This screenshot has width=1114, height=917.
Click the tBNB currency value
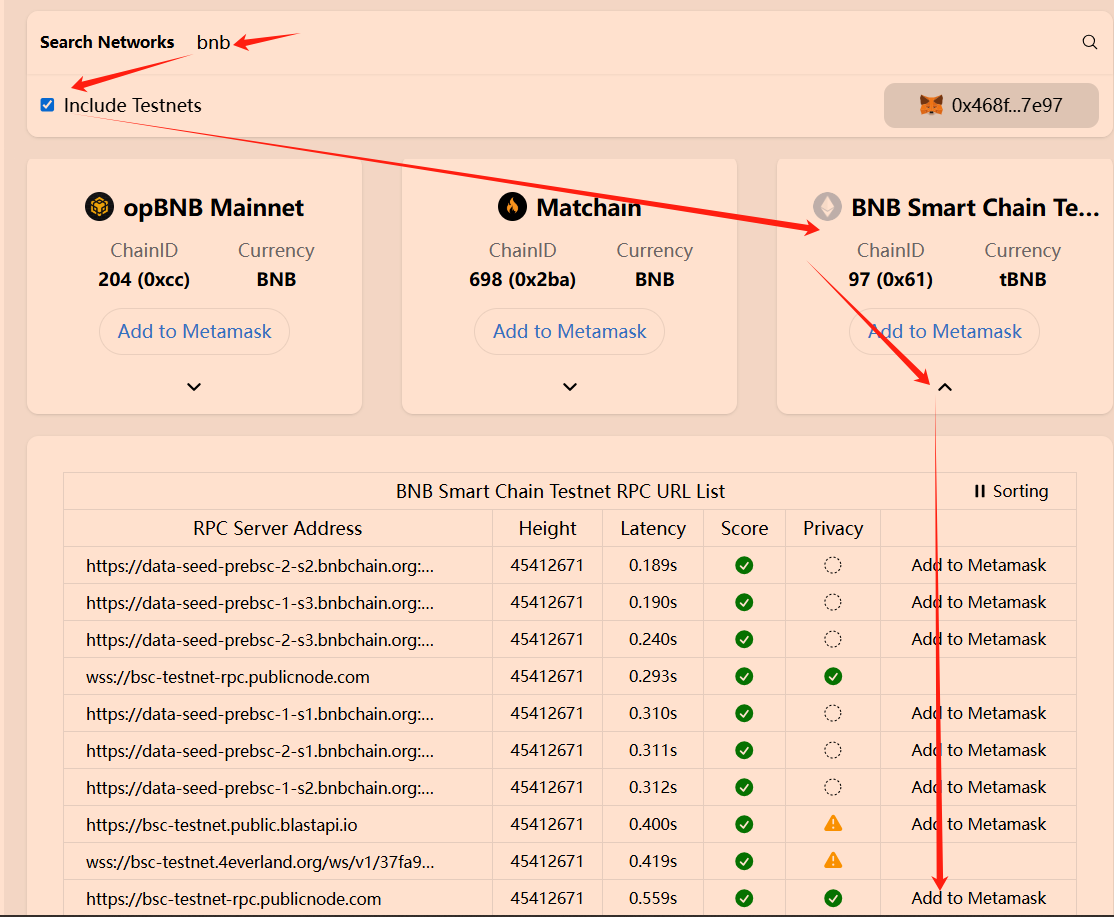[1022, 279]
